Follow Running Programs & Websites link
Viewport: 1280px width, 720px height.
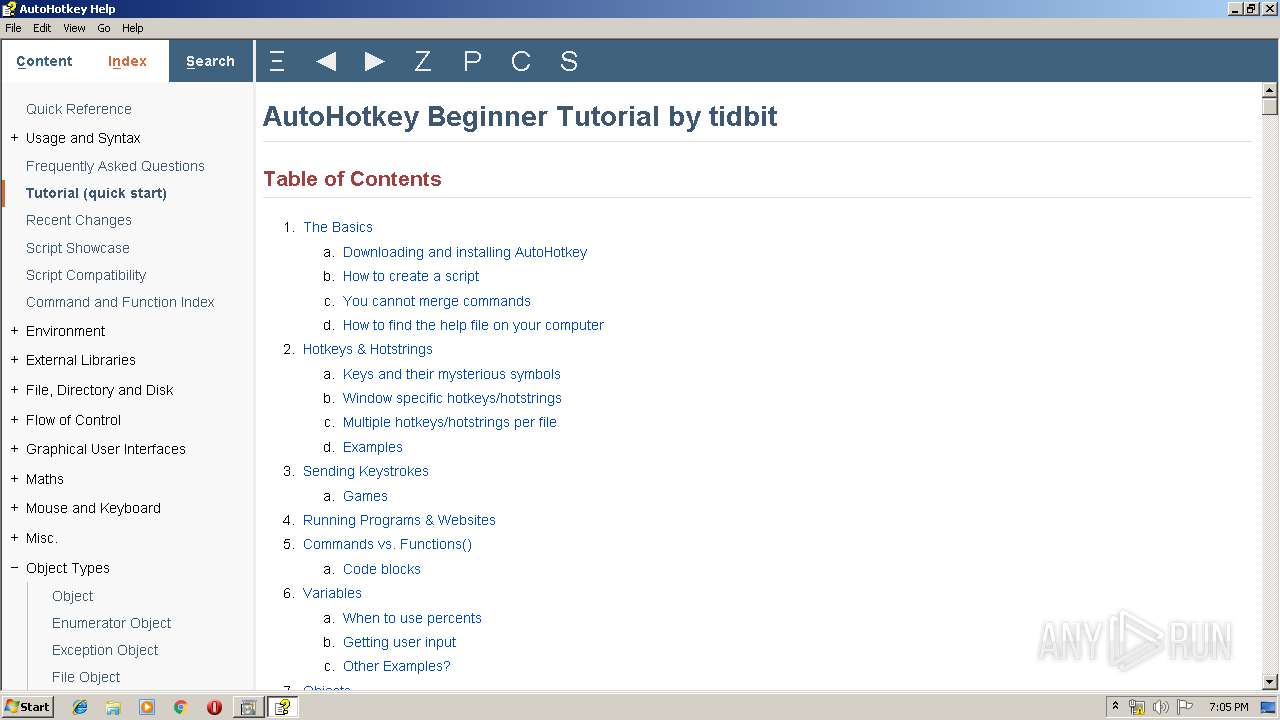coord(399,520)
